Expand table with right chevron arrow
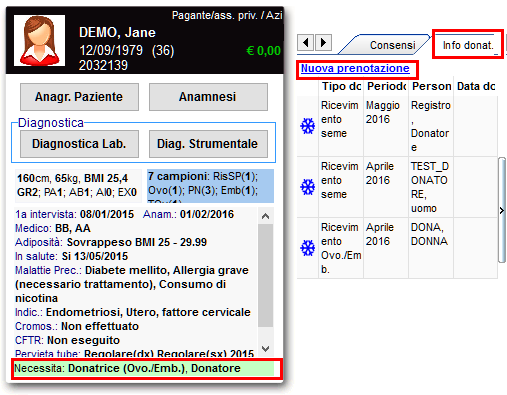507x395 pixels. point(502,210)
